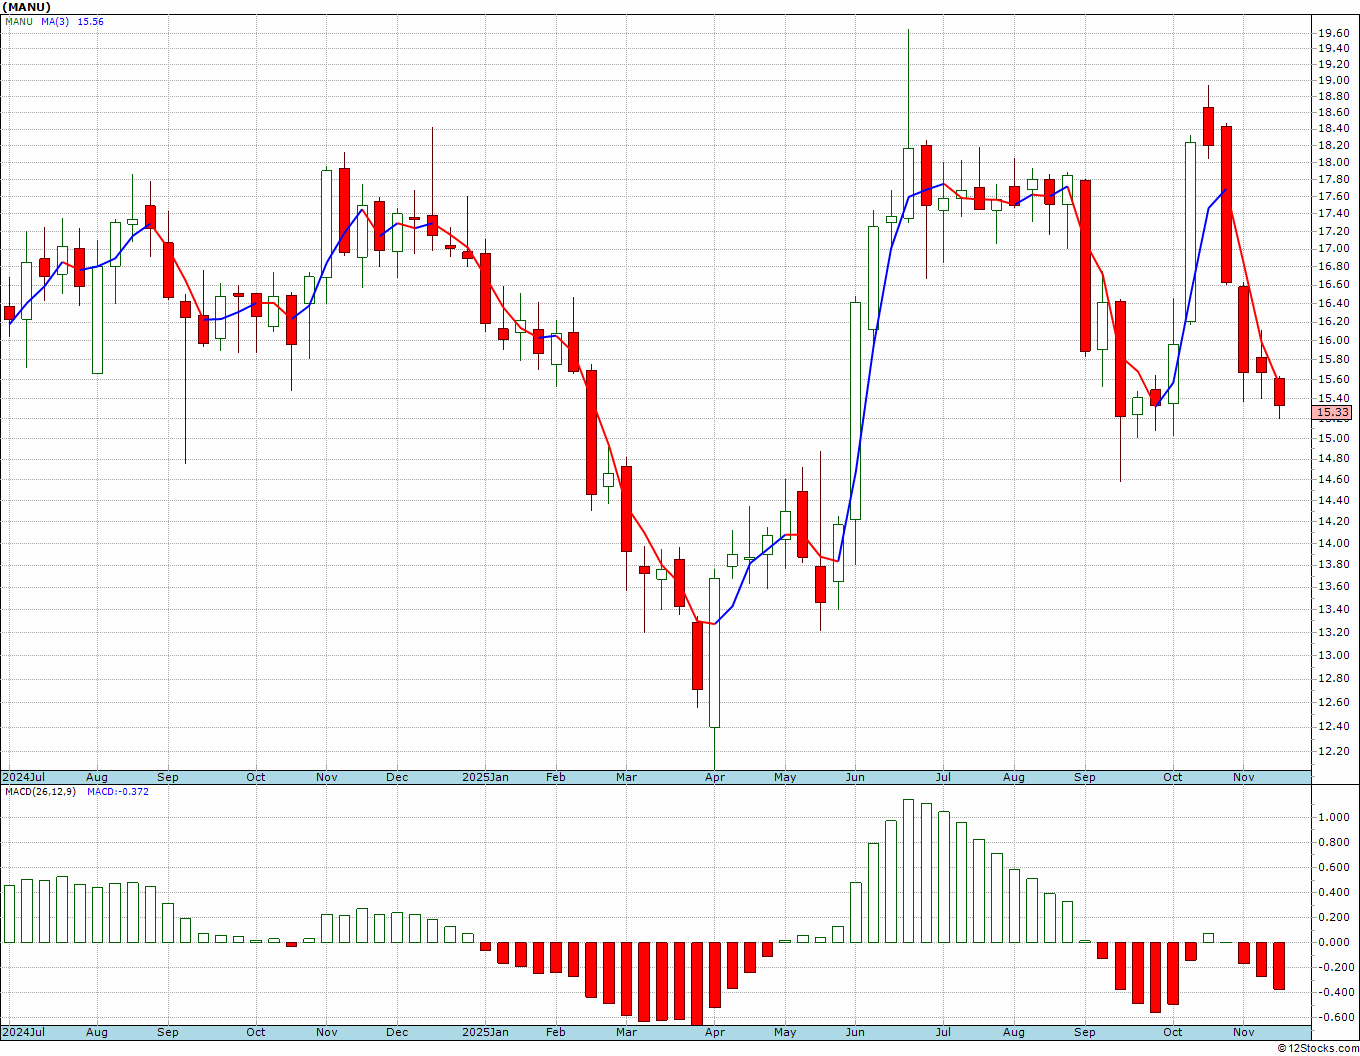Select the MANU series legend label
This screenshot has width=1360, height=1056.
[x=19, y=21]
